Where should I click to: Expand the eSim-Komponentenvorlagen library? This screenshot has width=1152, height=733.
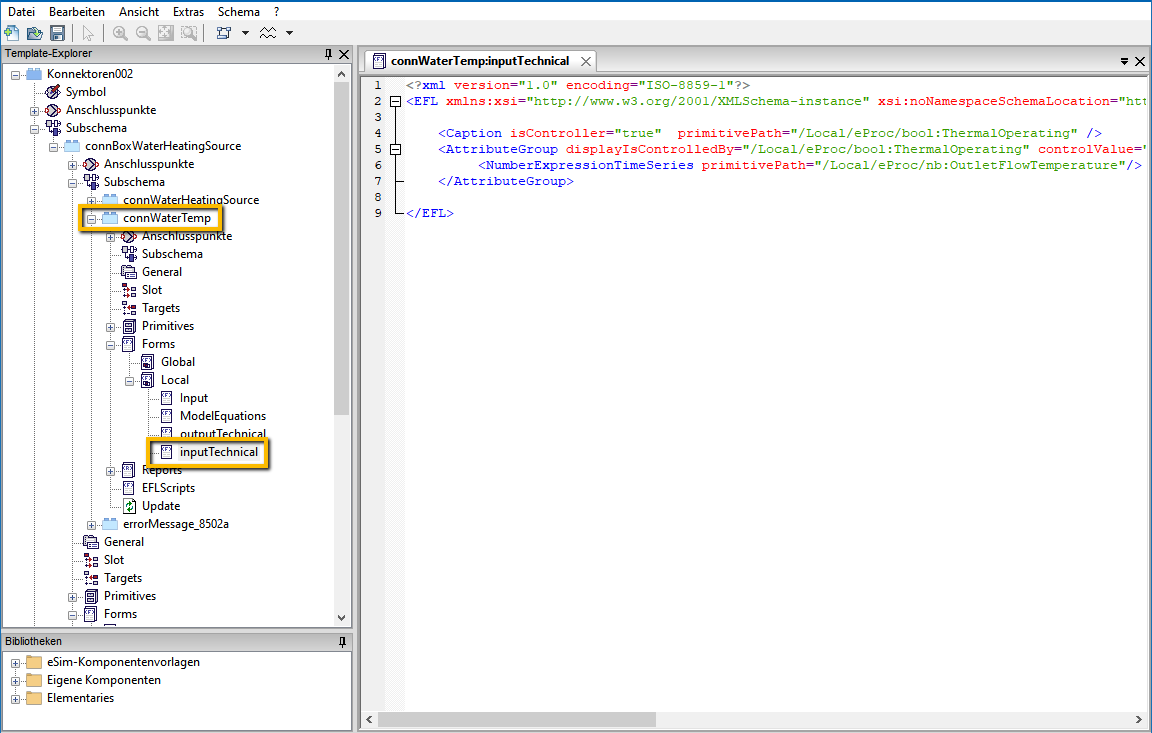[x=15, y=663]
